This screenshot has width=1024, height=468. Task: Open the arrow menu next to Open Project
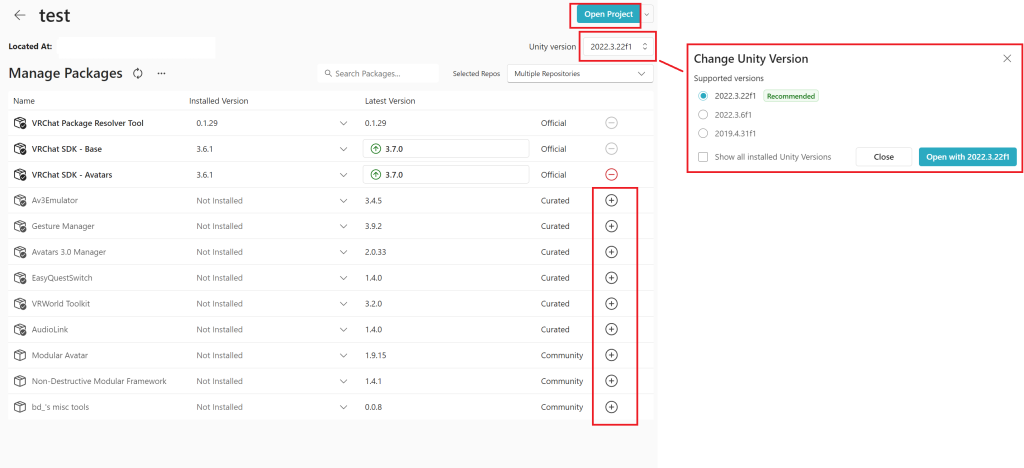[x=647, y=14]
